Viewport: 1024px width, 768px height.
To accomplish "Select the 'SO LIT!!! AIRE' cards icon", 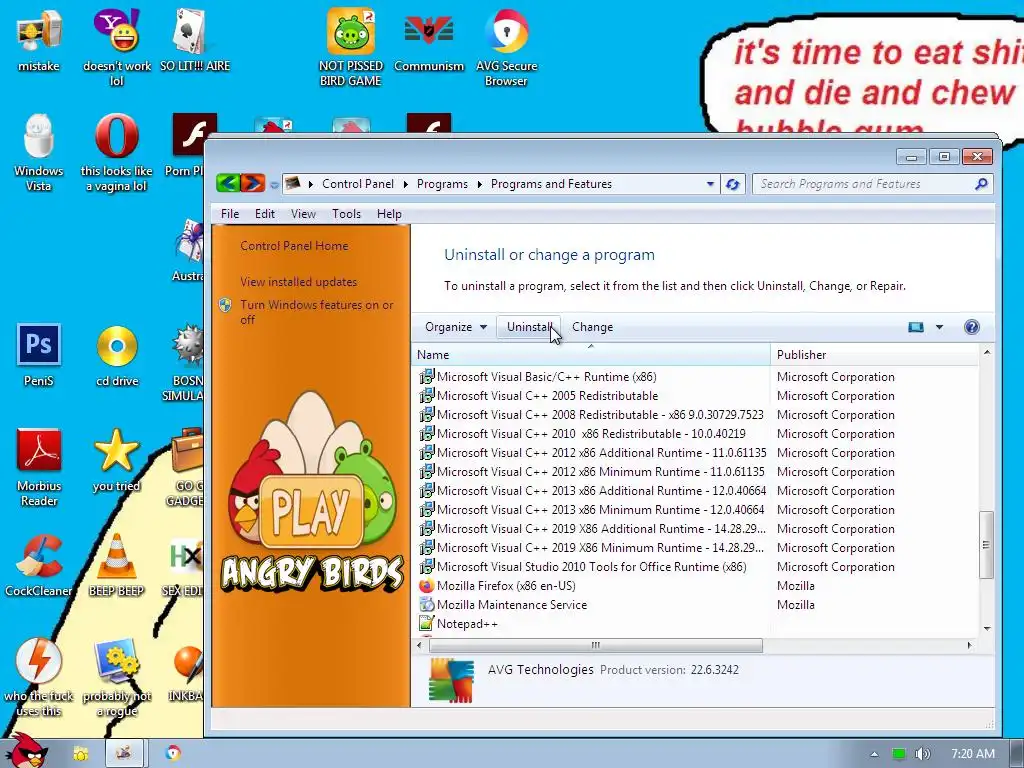I will [x=195, y=40].
